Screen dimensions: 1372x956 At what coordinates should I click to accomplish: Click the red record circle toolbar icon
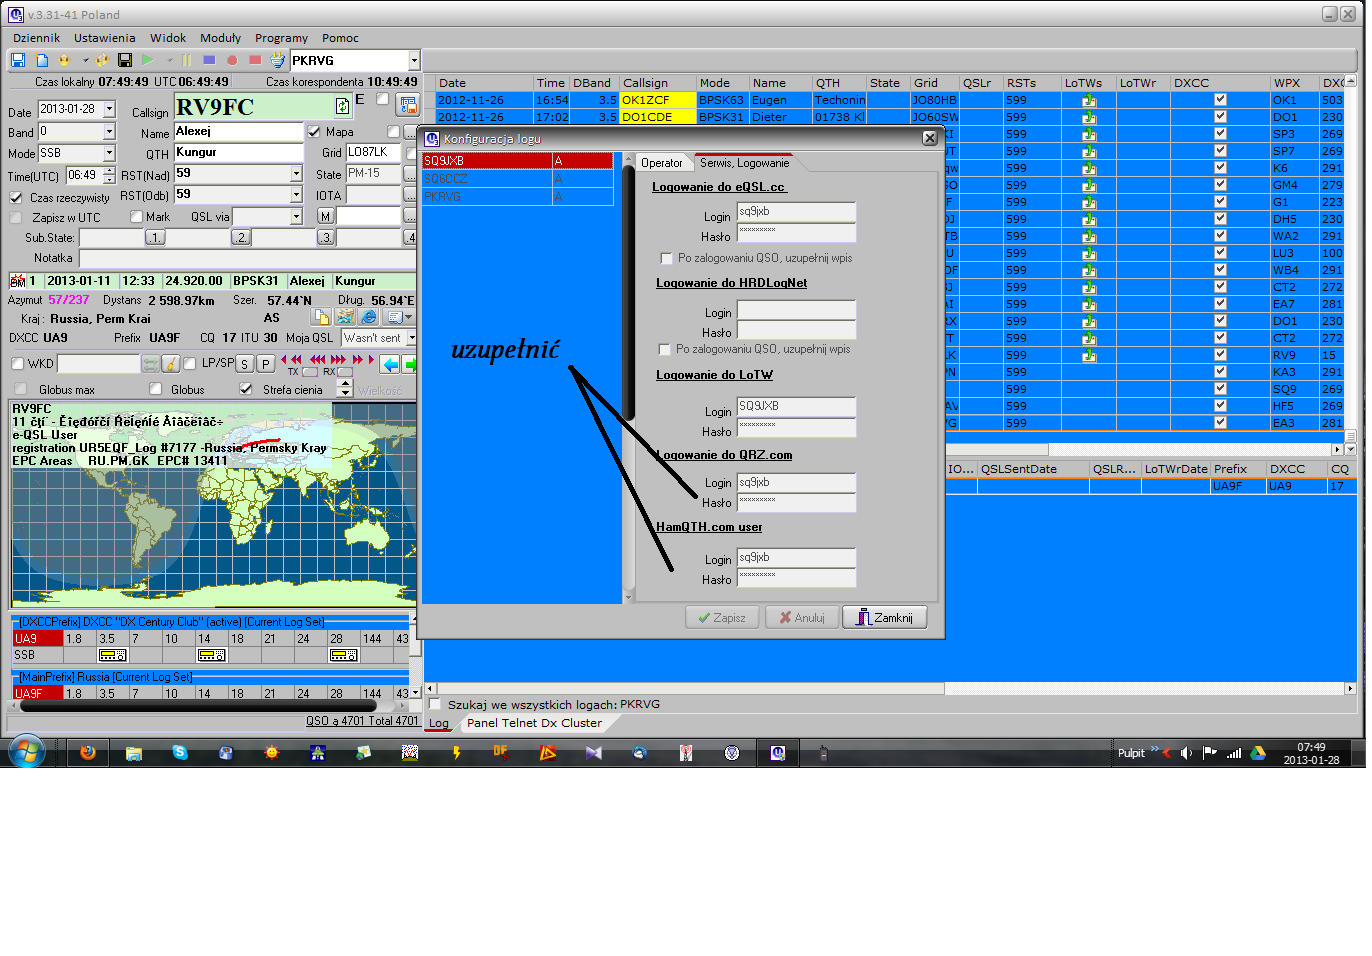(232, 60)
